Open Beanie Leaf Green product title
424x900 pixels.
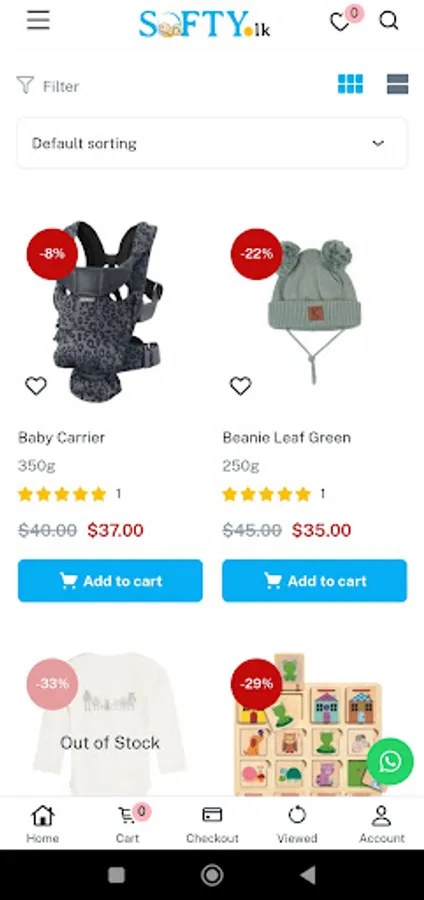(x=286, y=437)
